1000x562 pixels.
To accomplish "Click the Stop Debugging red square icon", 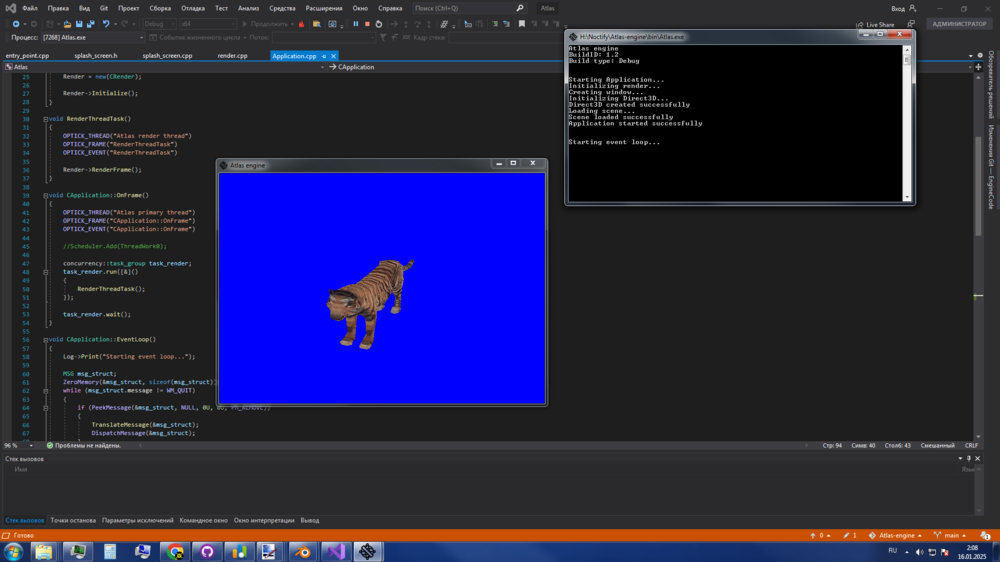I will coord(367,24).
